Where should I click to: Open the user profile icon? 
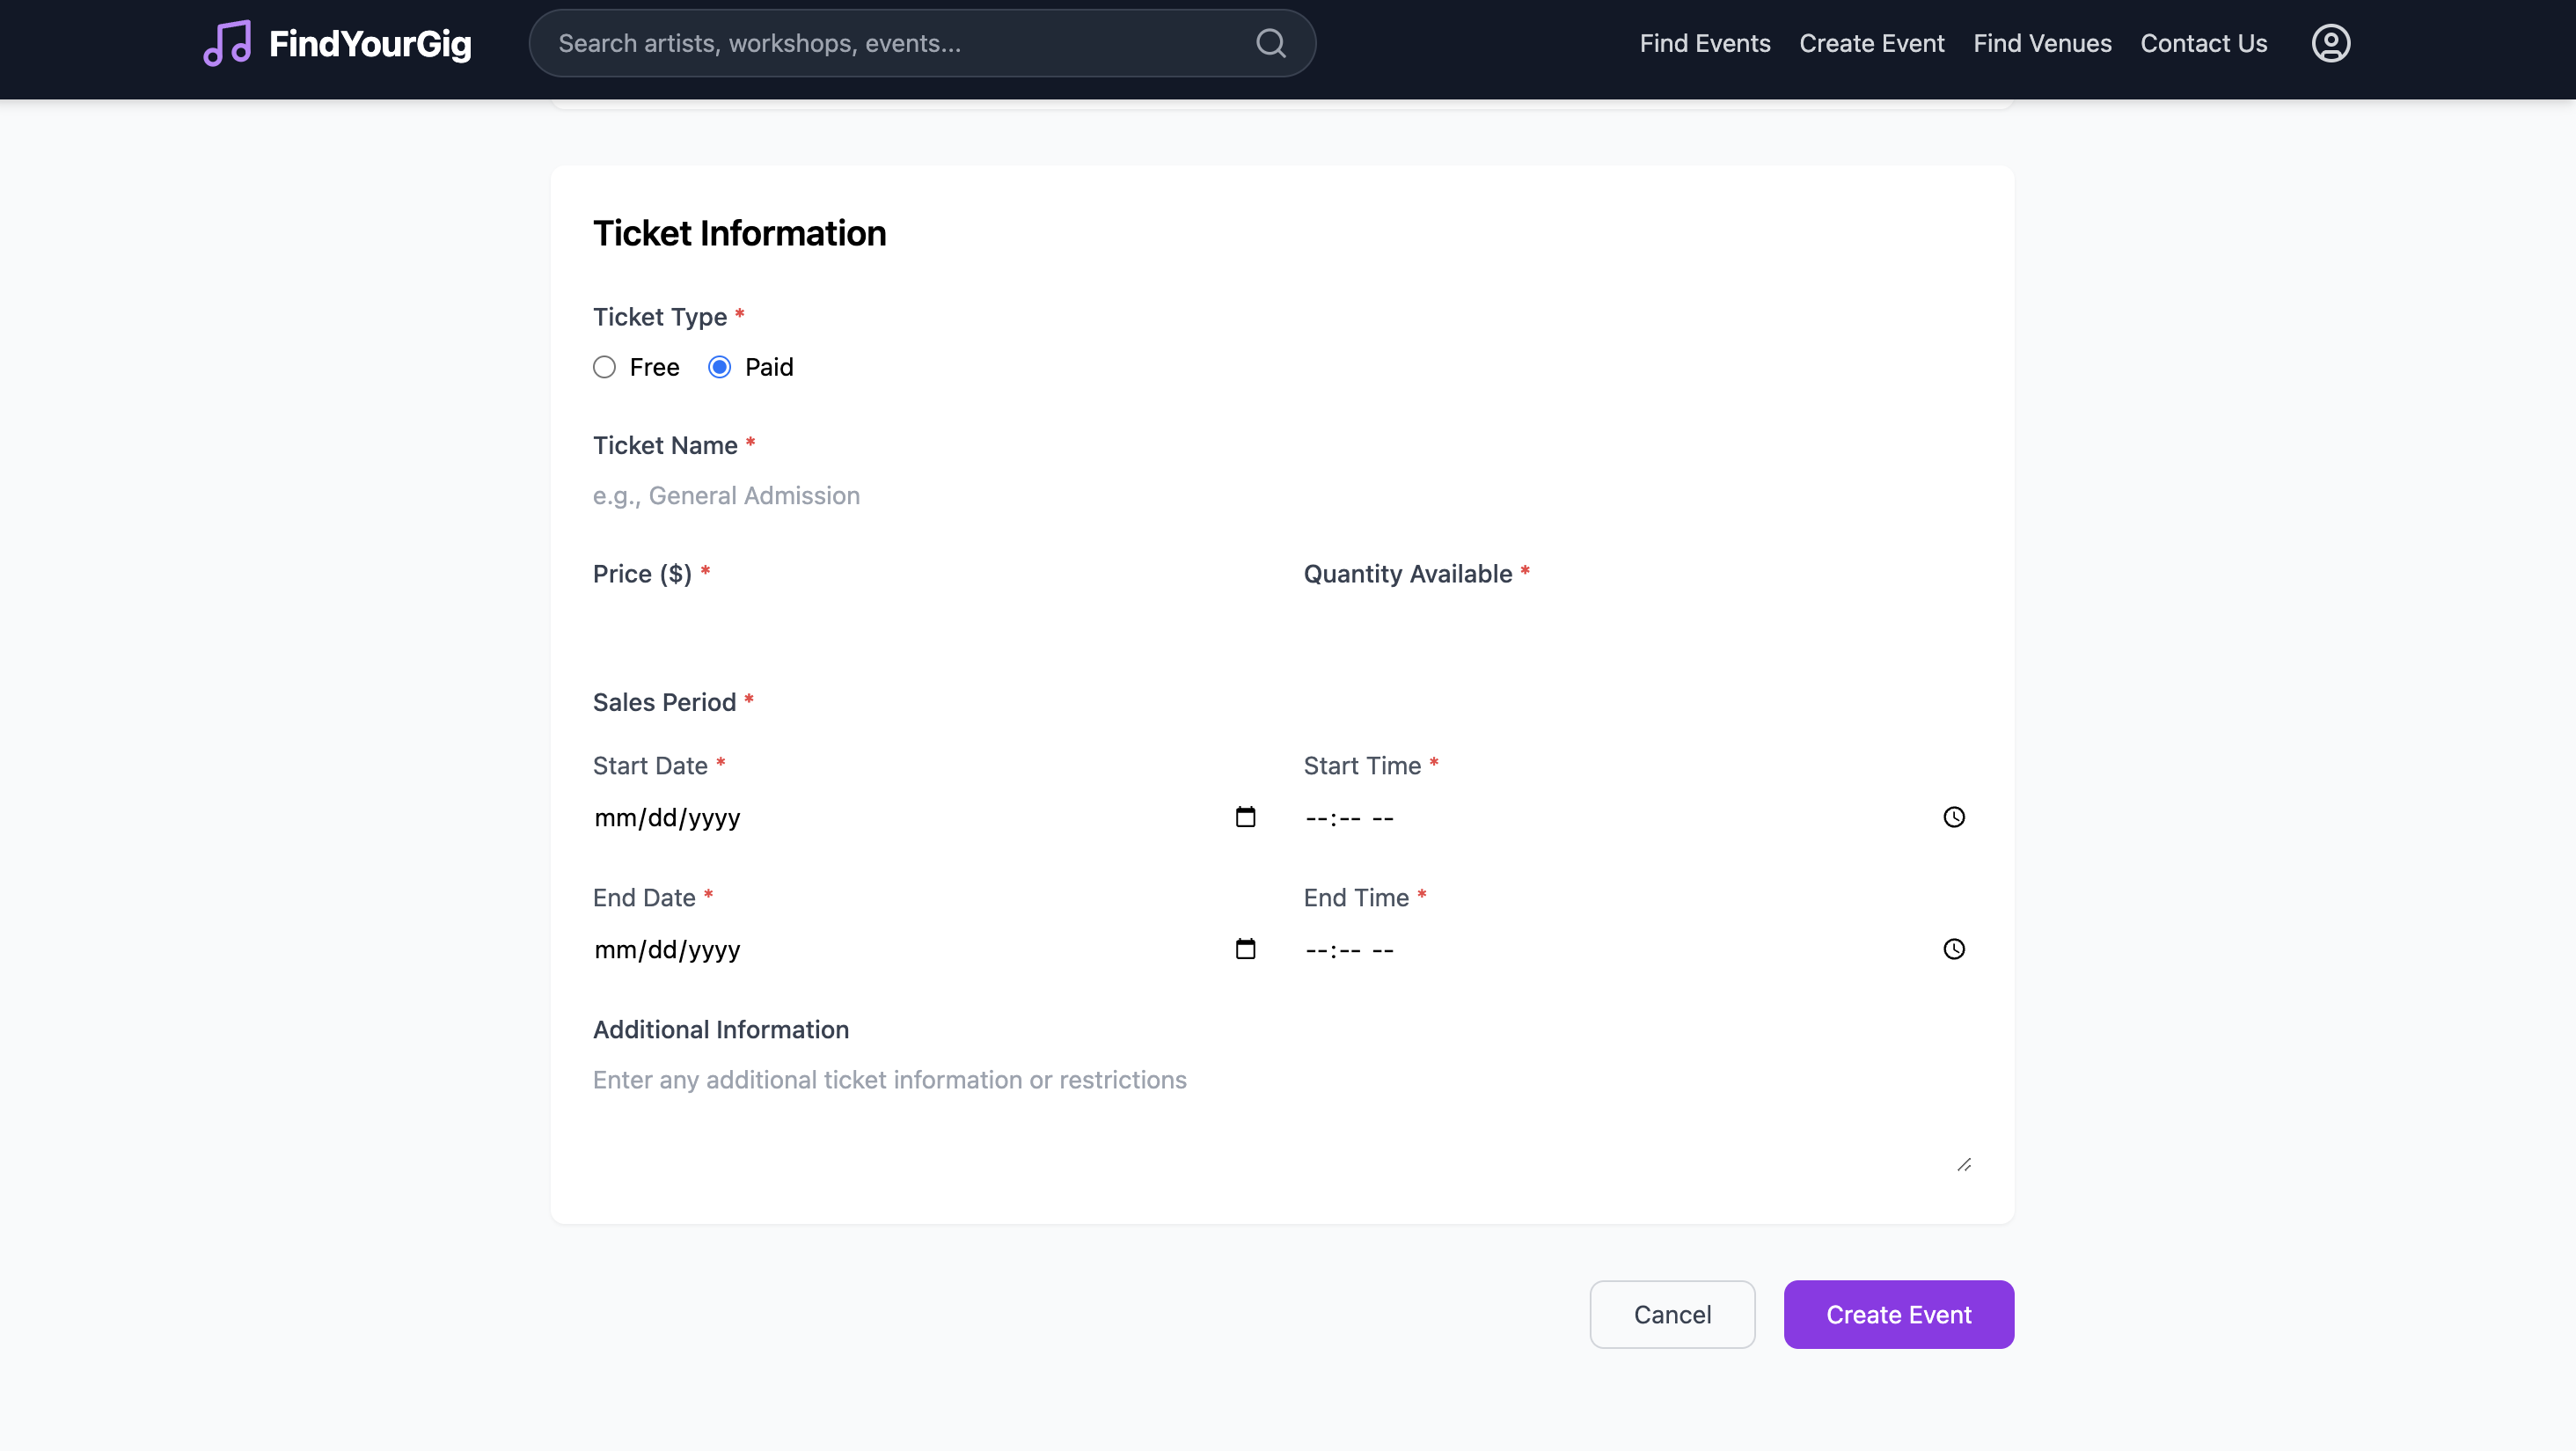coord(2330,44)
